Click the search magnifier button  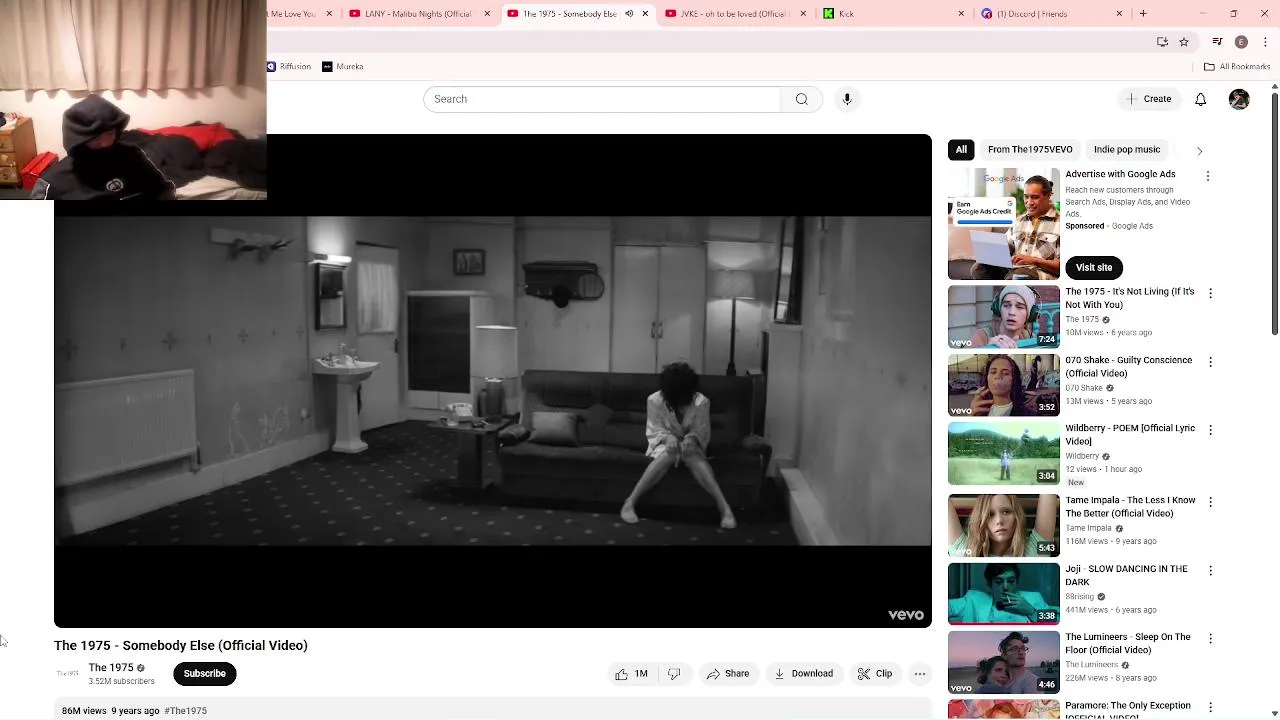coord(801,99)
